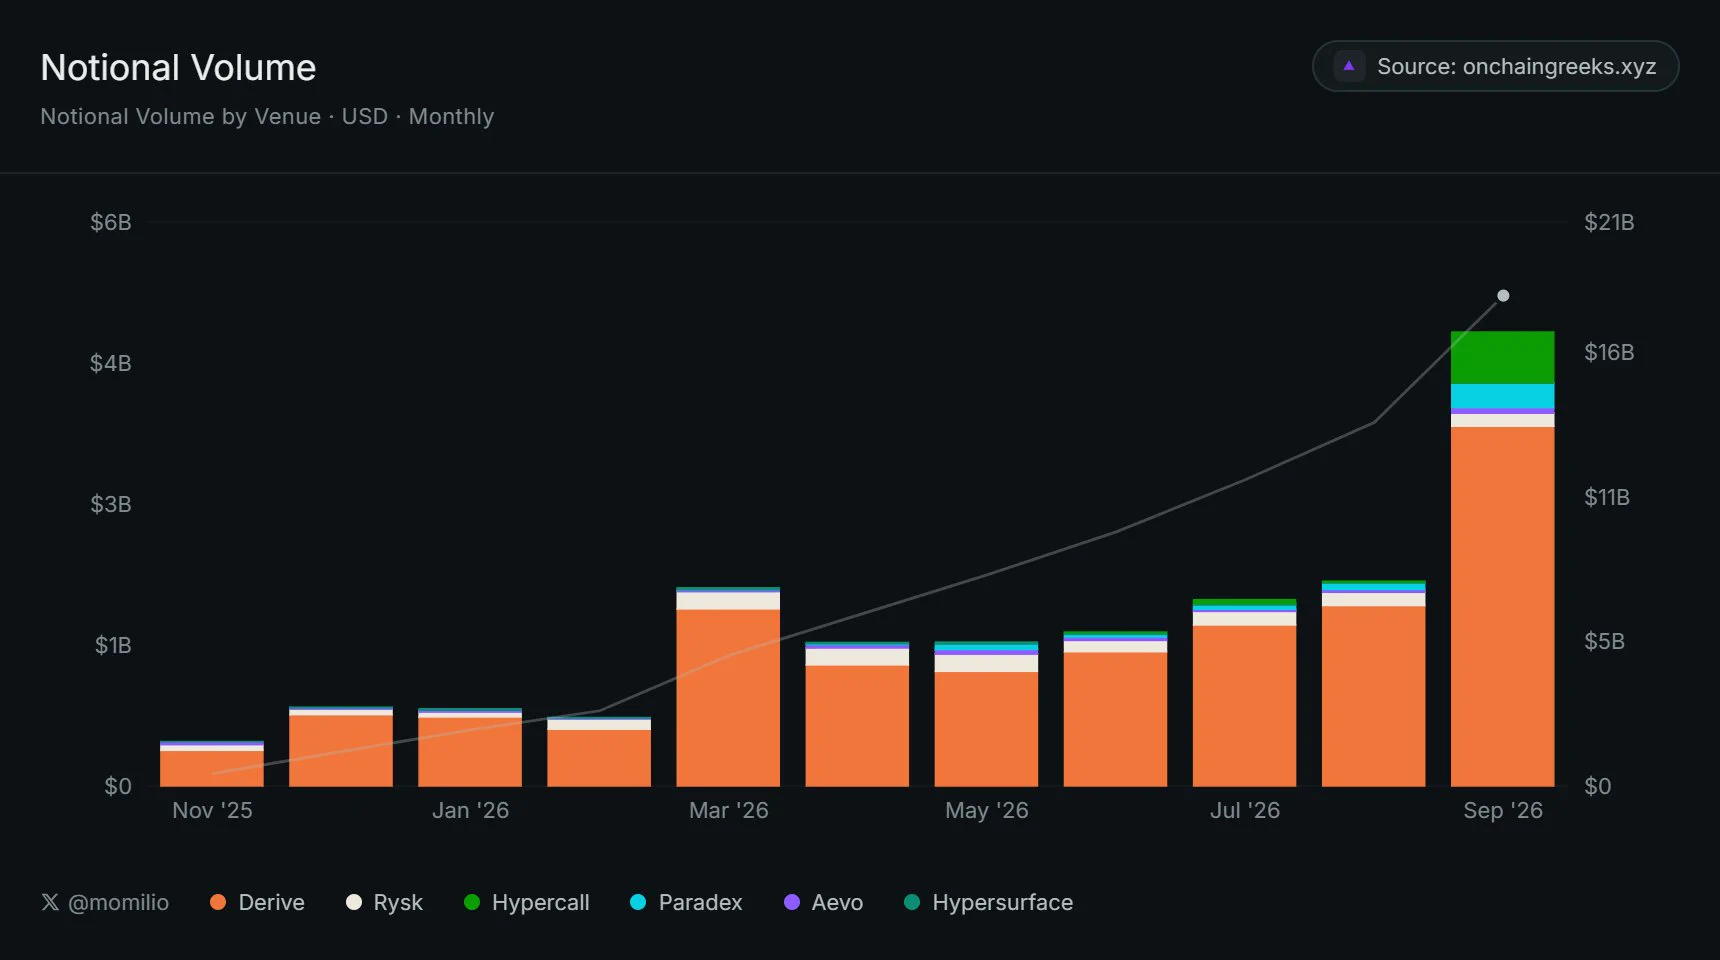Click the $16B right axis label
The image size is (1720, 960).
coord(1609,352)
